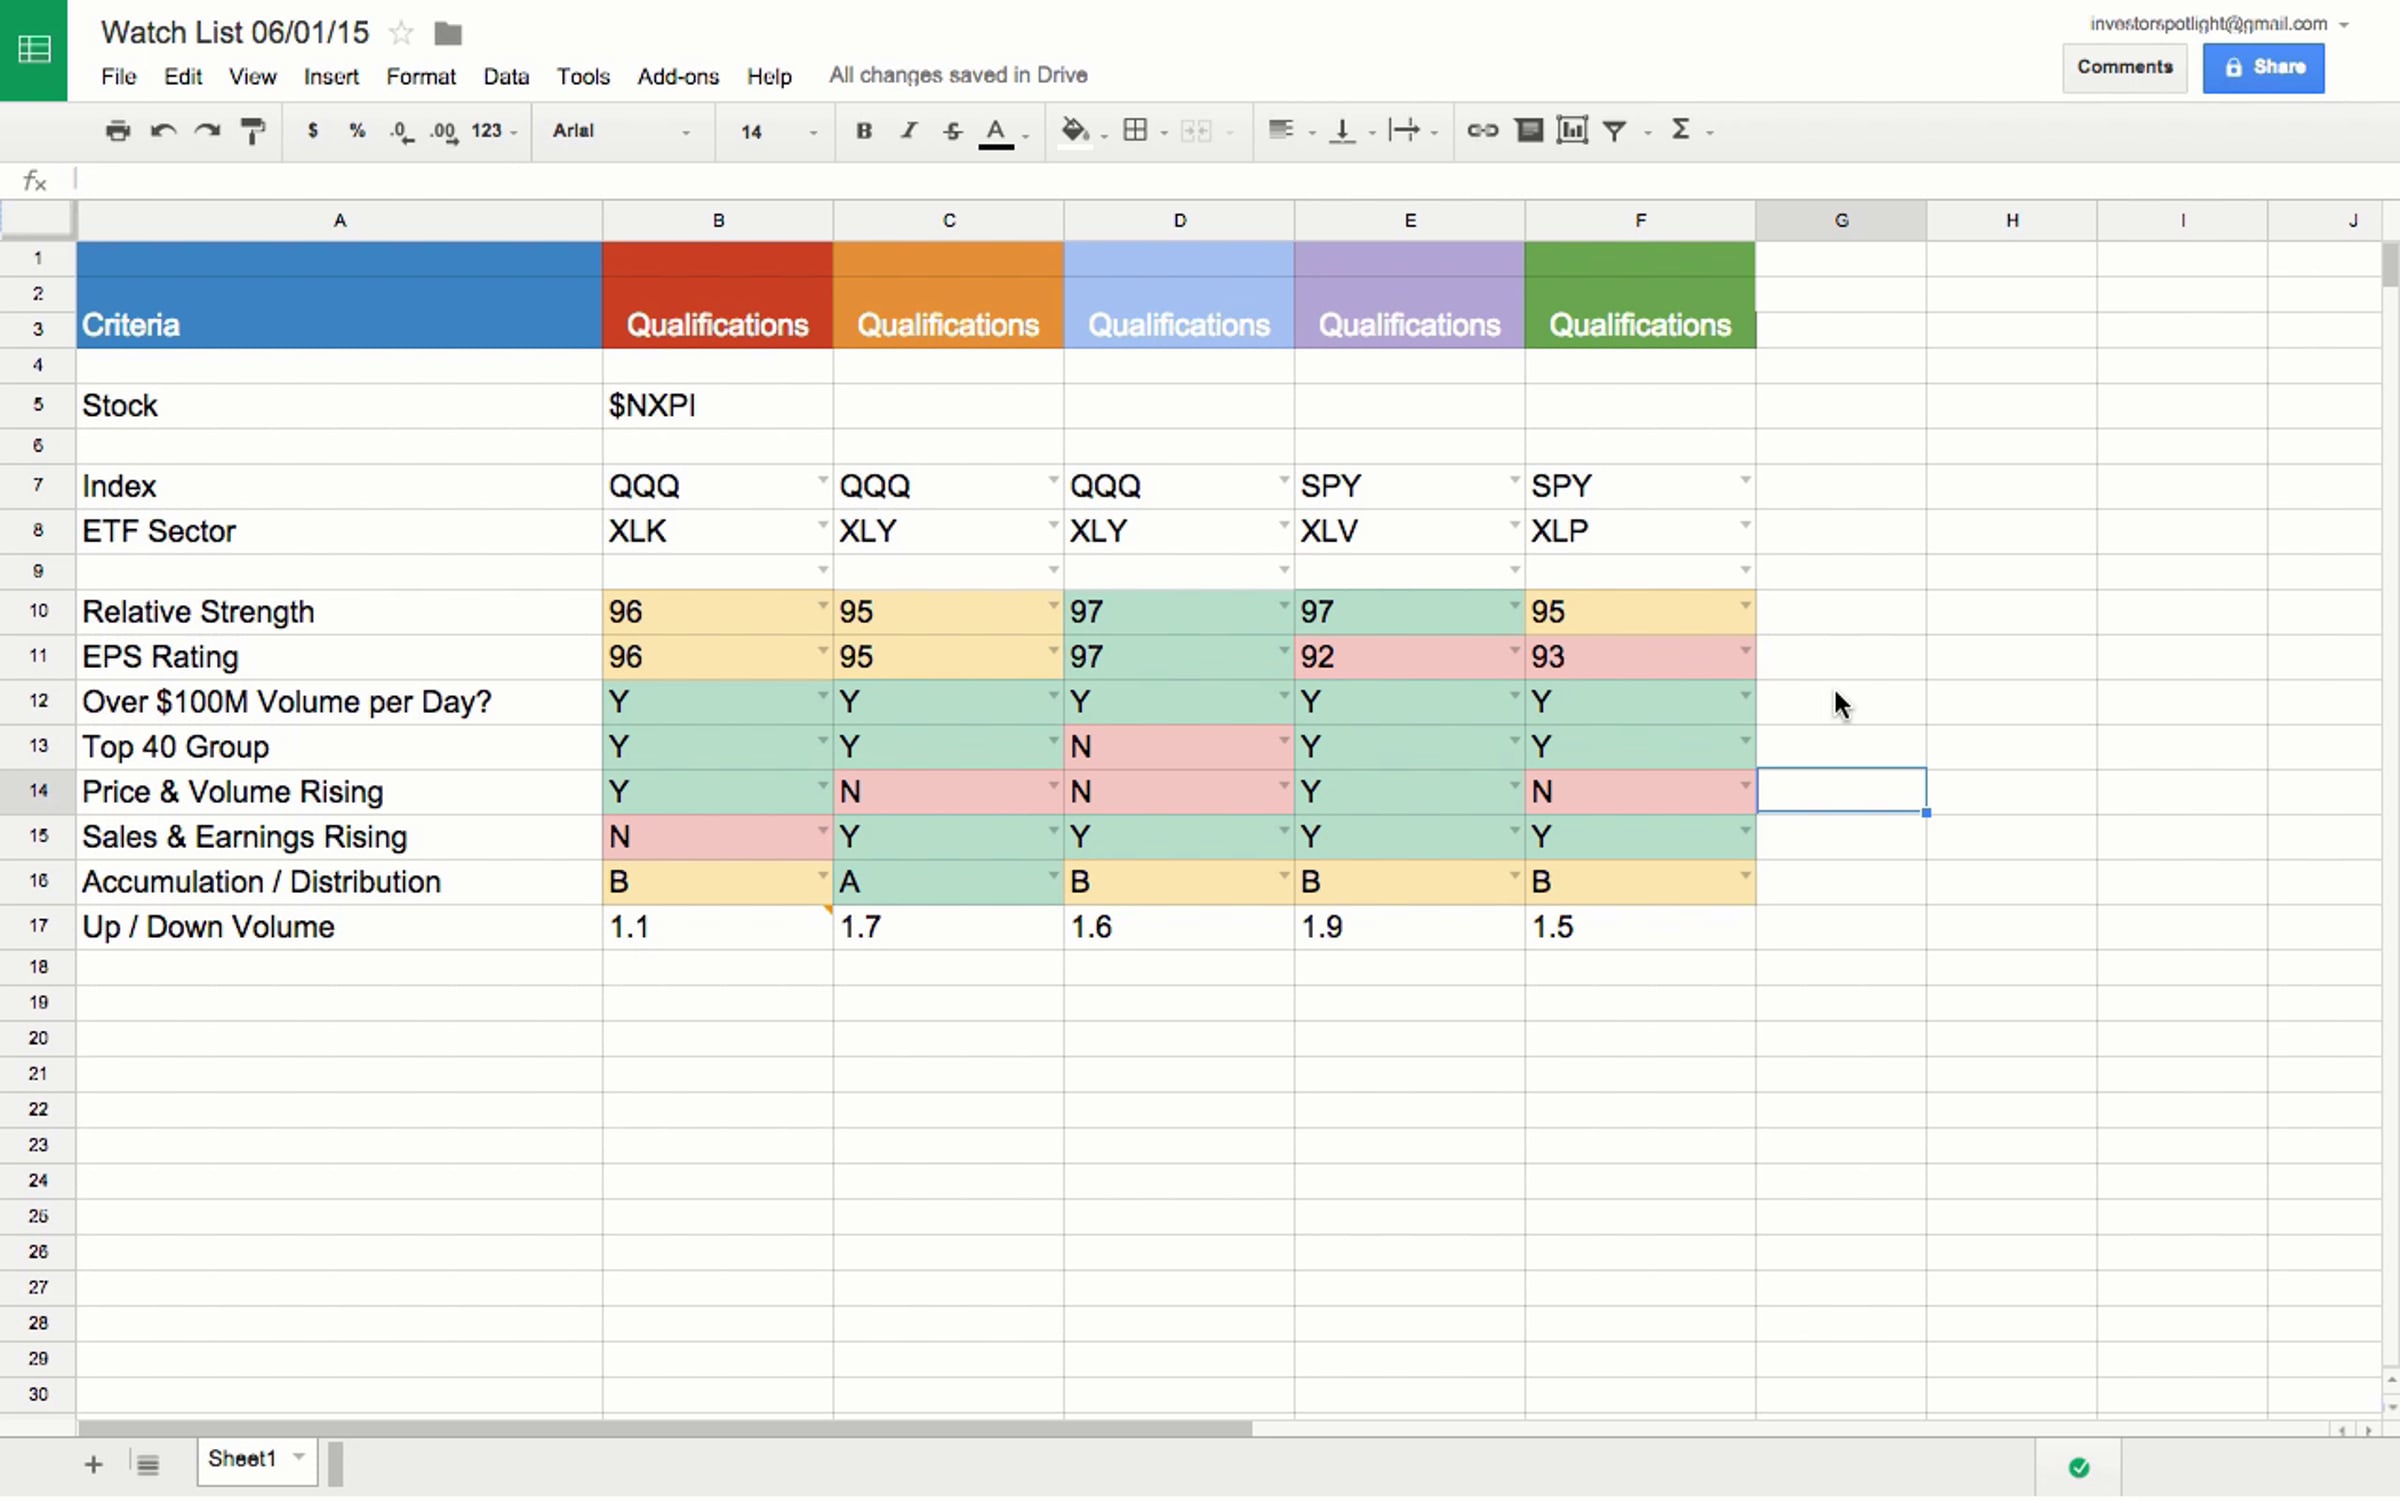Click the Merge cells icon
Image resolution: width=2400 pixels, height=1500 pixels.
pos(1196,131)
